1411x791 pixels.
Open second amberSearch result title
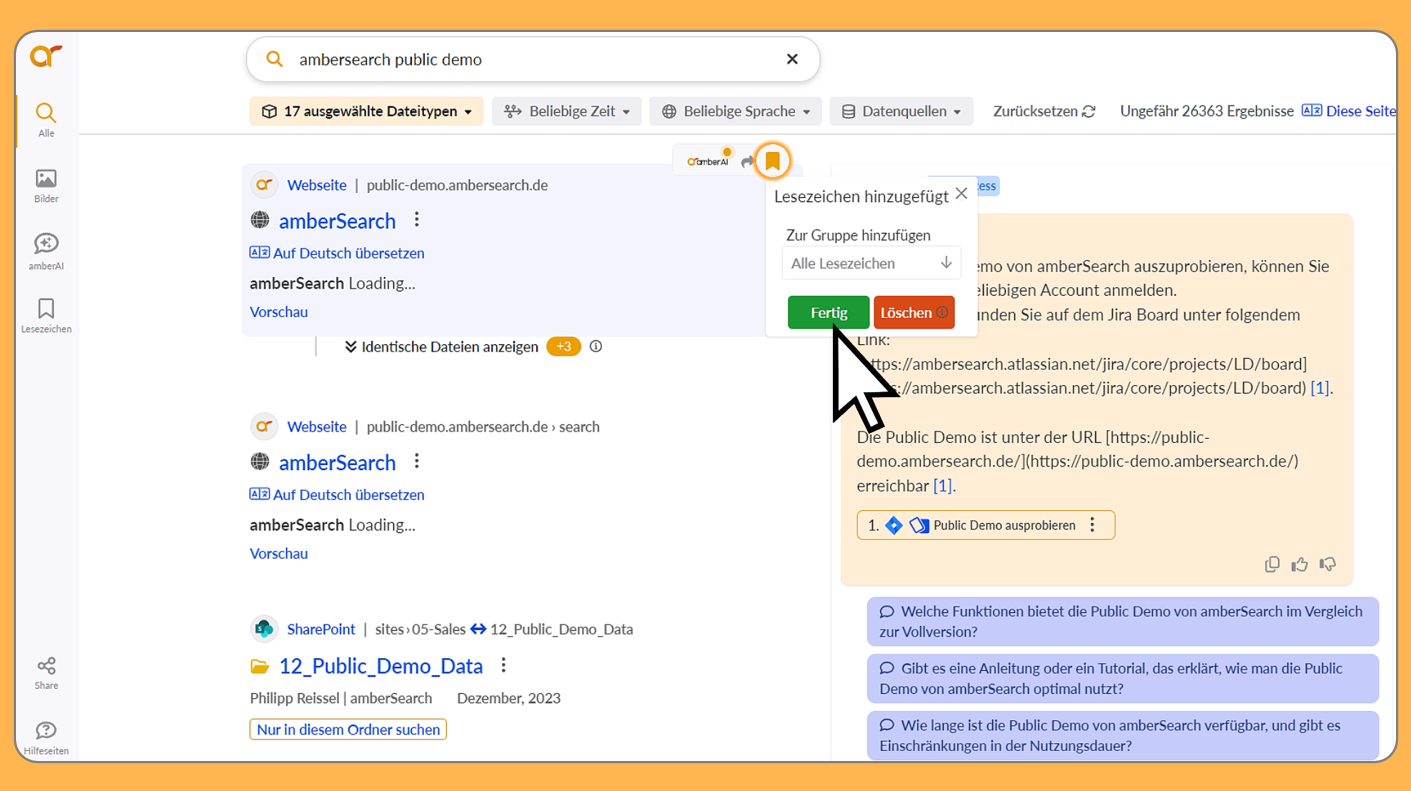tap(337, 463)
